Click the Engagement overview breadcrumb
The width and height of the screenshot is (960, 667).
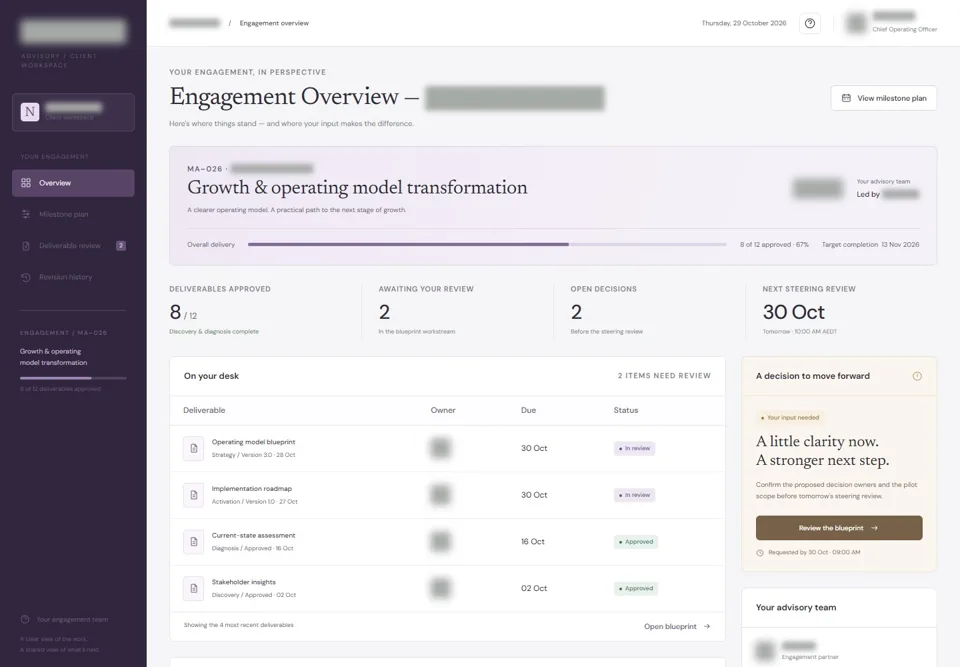coord(274,23)
